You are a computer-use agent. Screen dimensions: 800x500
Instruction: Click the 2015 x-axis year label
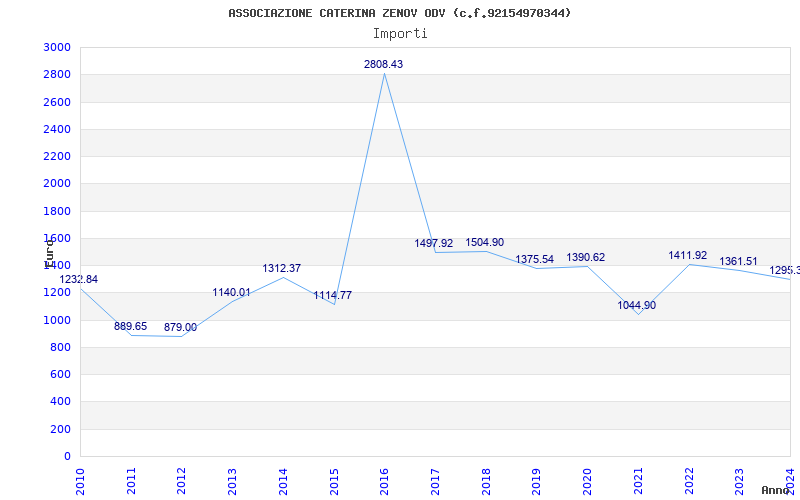pos(334,481)
